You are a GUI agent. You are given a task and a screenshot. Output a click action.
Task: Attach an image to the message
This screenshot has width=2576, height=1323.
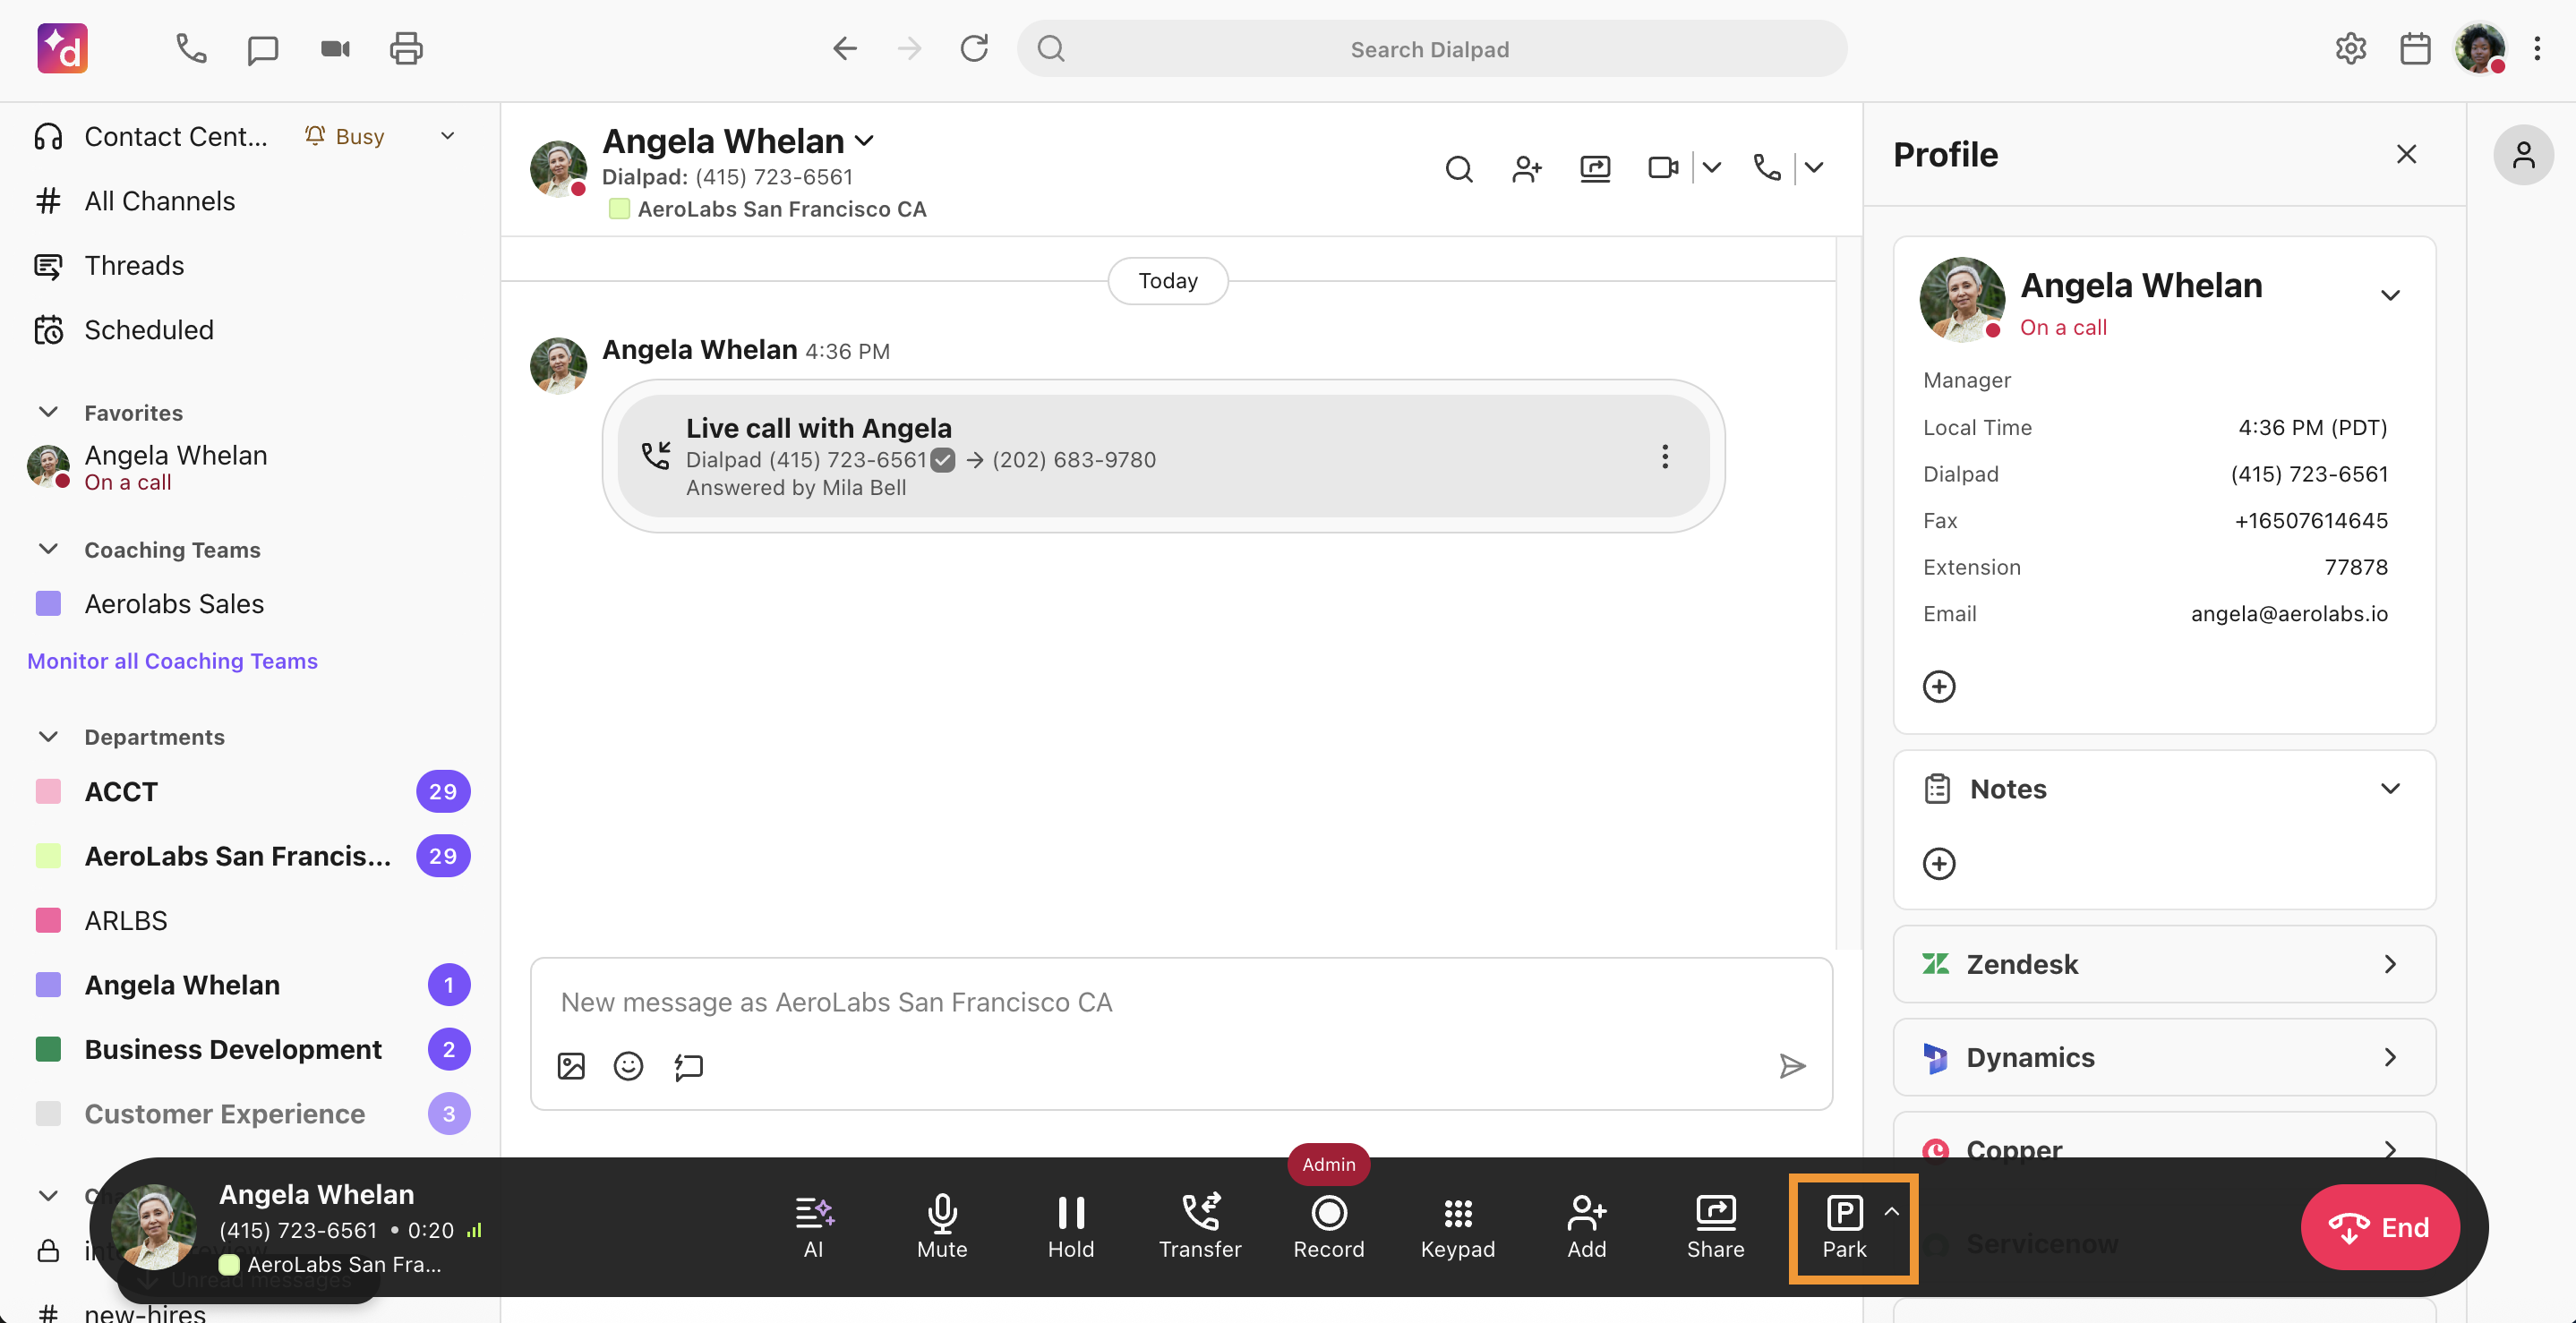[x=571, y=1066]
